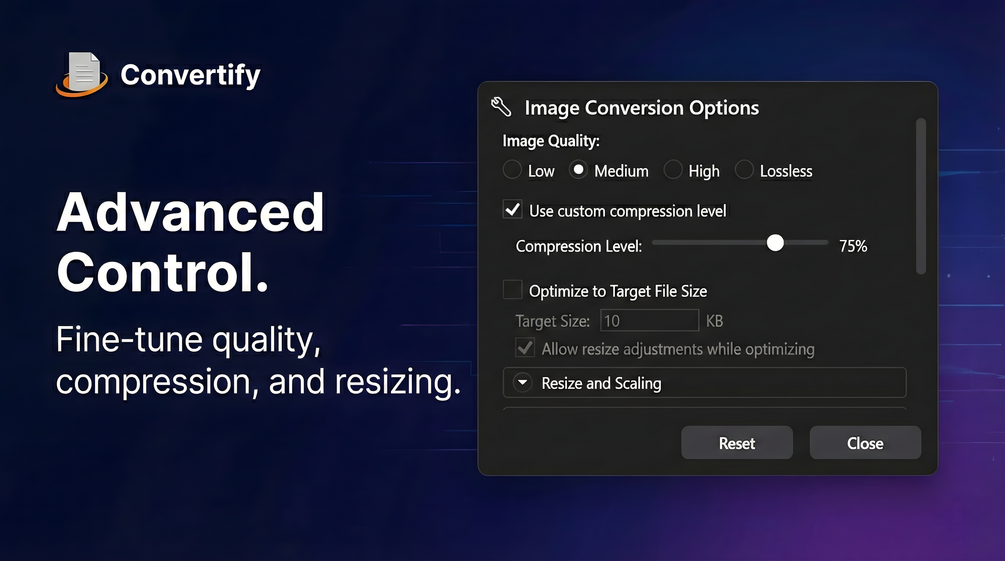1005x561 pixels.
Task: Switch image quality to Lossless
Action: click(x=744, y=171)
